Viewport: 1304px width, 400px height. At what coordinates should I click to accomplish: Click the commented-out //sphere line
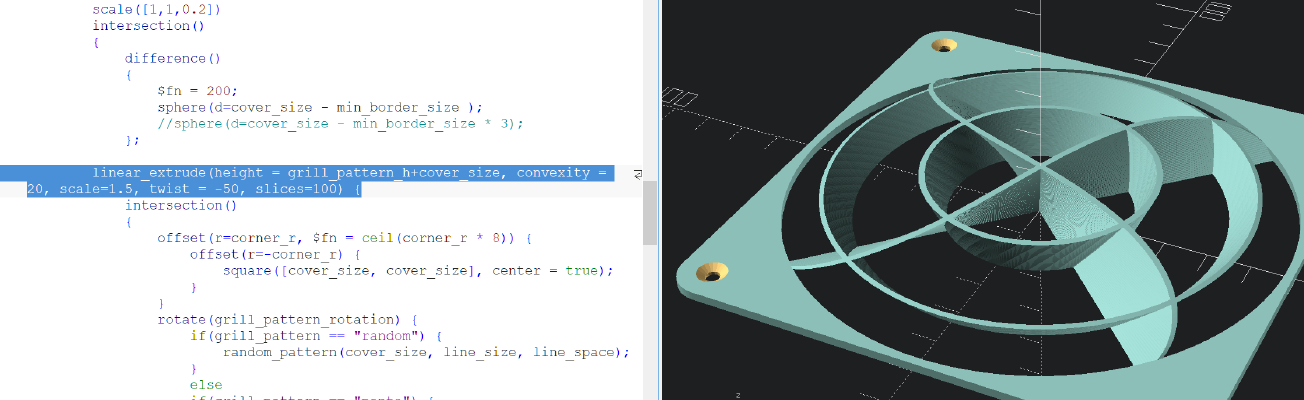340,123
